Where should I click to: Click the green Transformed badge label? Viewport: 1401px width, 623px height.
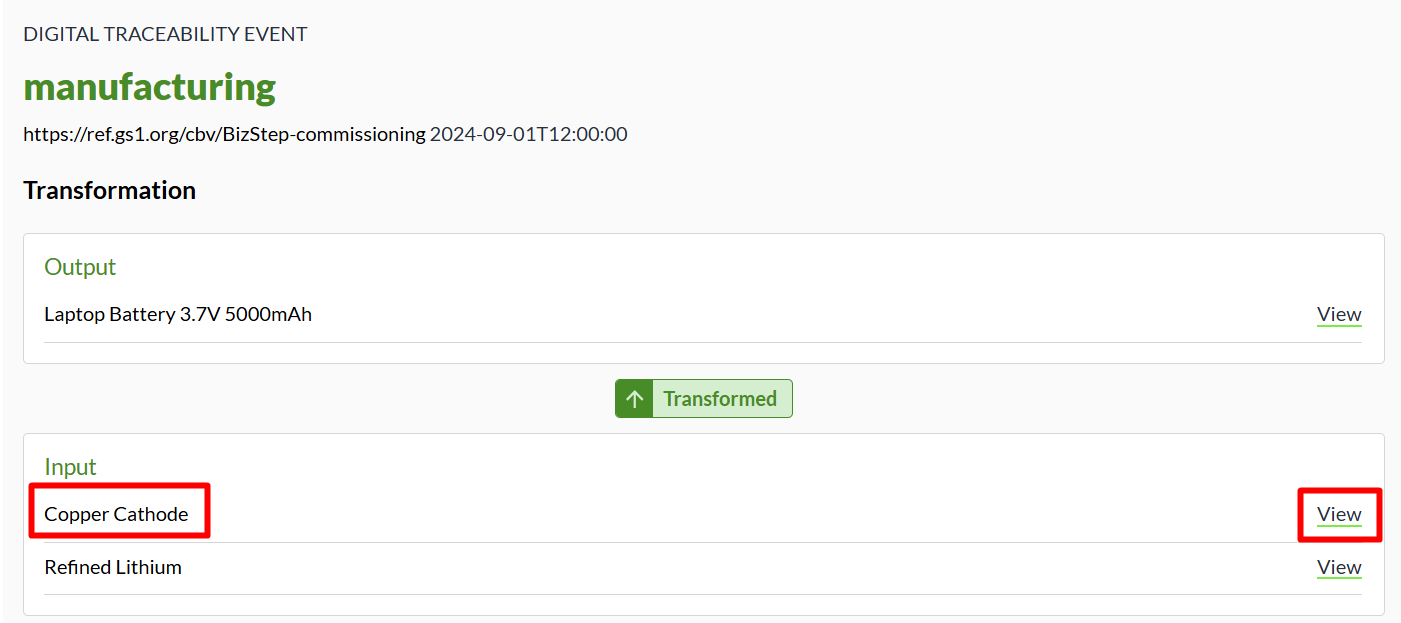[720, 399]
